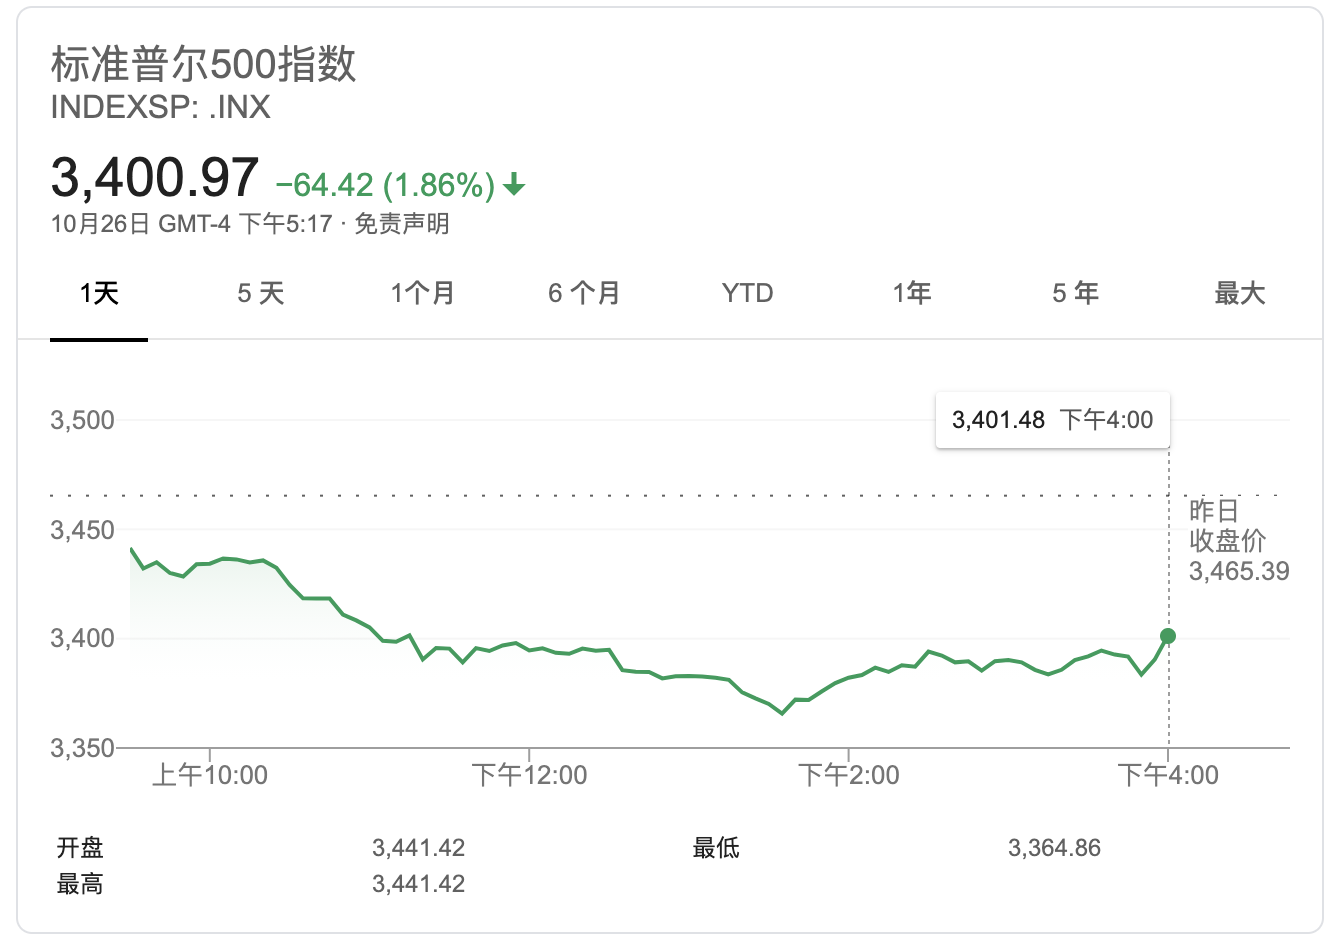The height and width of the screenshot is (950, 1332).
Task: Click the green dot marker on chart
Action: click(1168, 636)
